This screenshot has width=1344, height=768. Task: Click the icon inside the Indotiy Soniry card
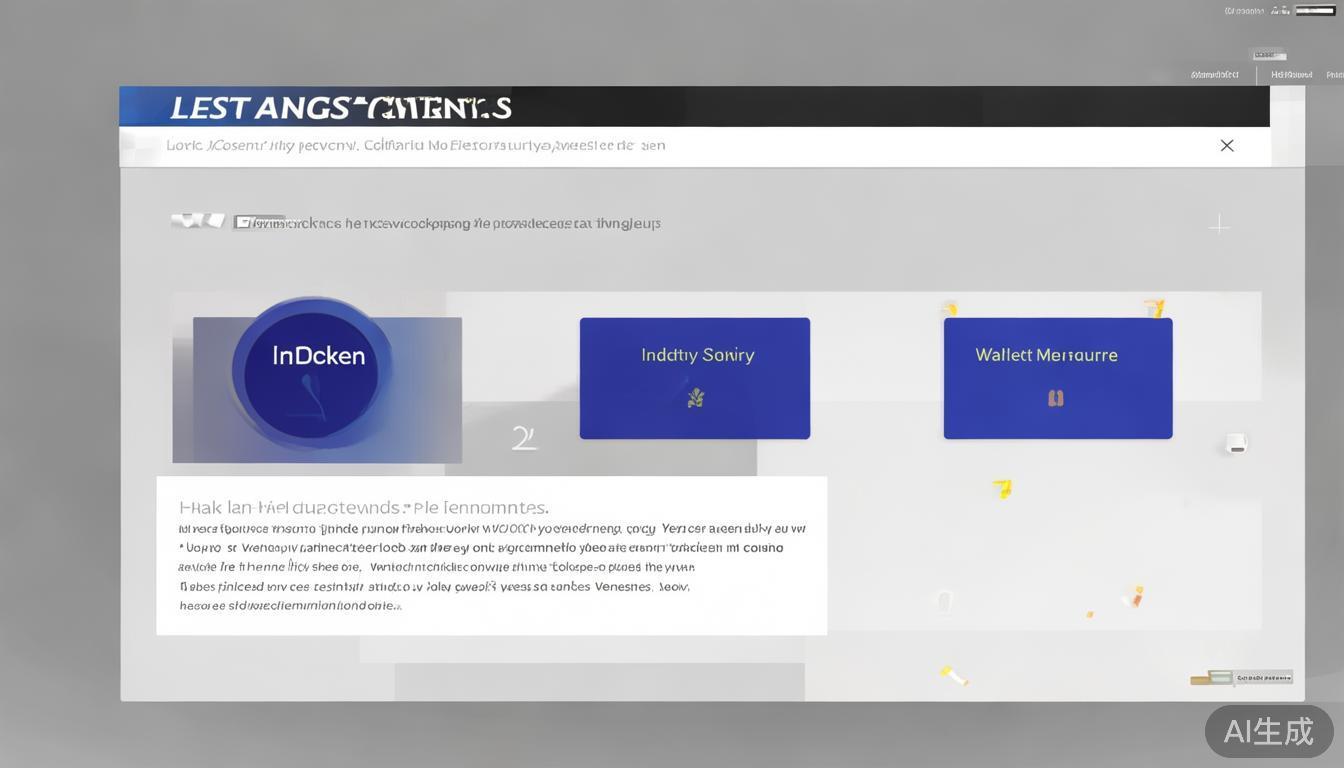coord(695,398)
